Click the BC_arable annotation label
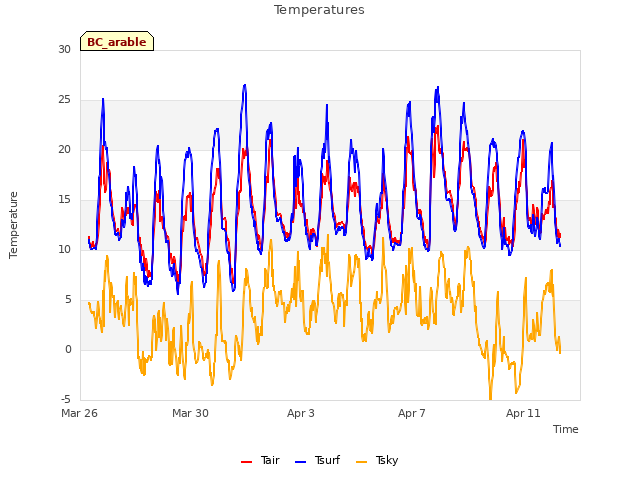The image size is (640, 480). coord(117,41)
